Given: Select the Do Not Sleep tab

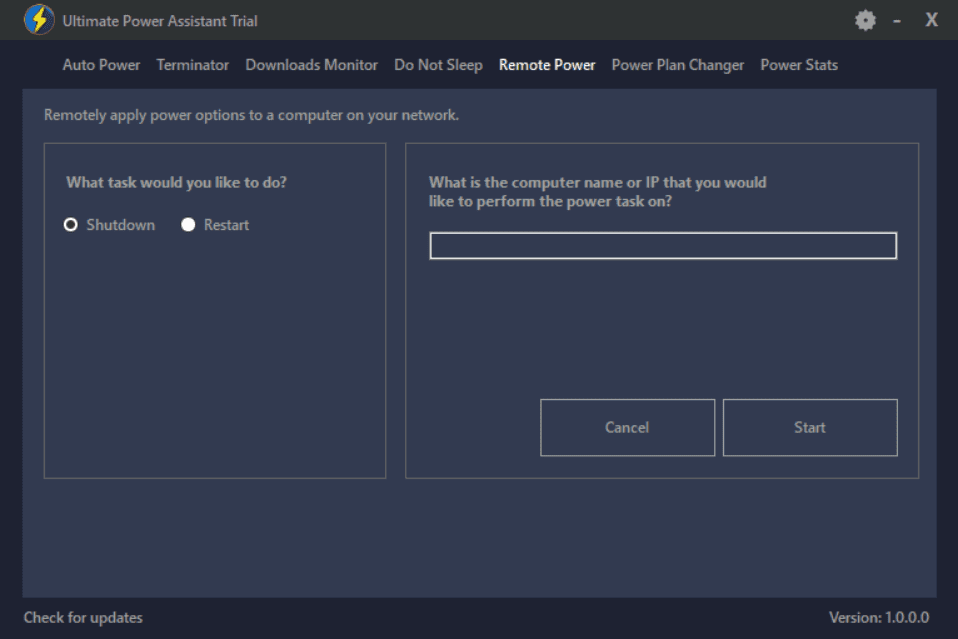Looking at the screenshot, I should pos(438,65).
